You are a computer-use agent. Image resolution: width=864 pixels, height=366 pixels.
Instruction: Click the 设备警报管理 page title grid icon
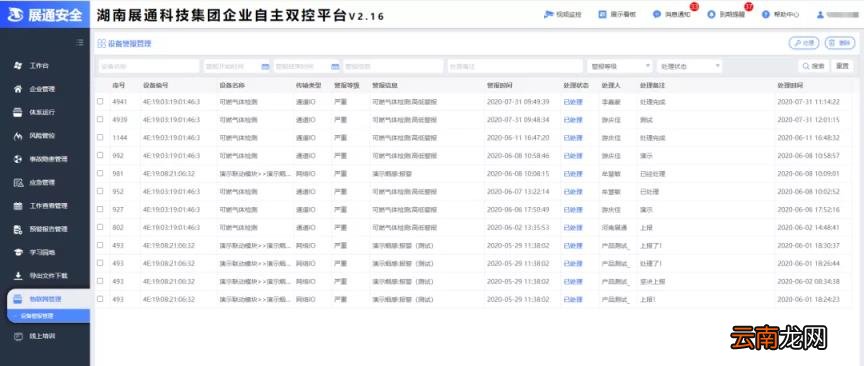(x=101, y=44)
